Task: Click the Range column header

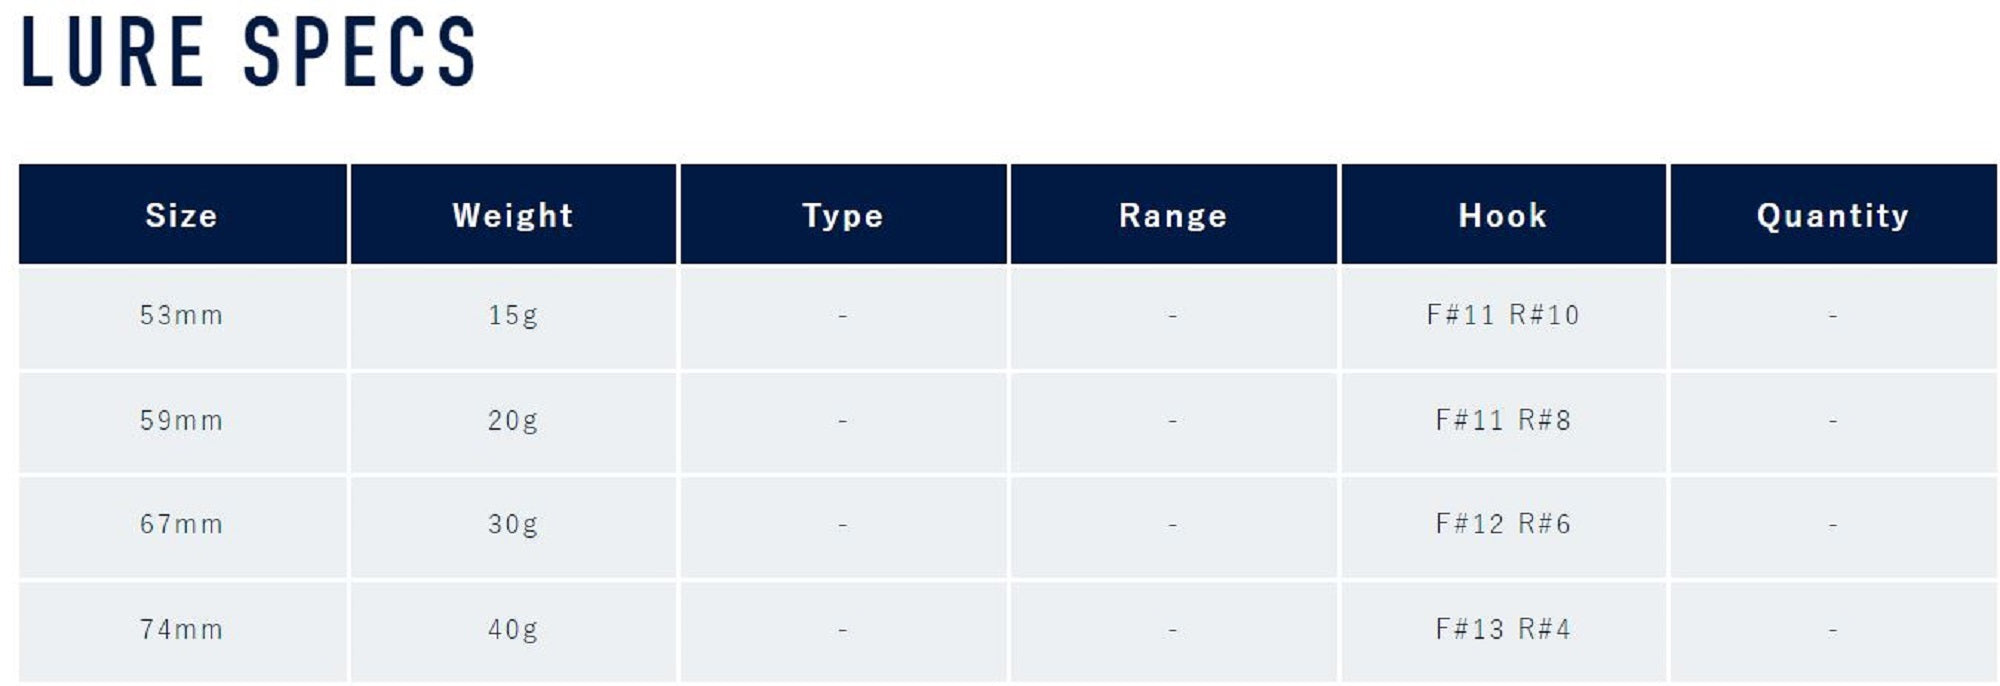Action: 1173,215
